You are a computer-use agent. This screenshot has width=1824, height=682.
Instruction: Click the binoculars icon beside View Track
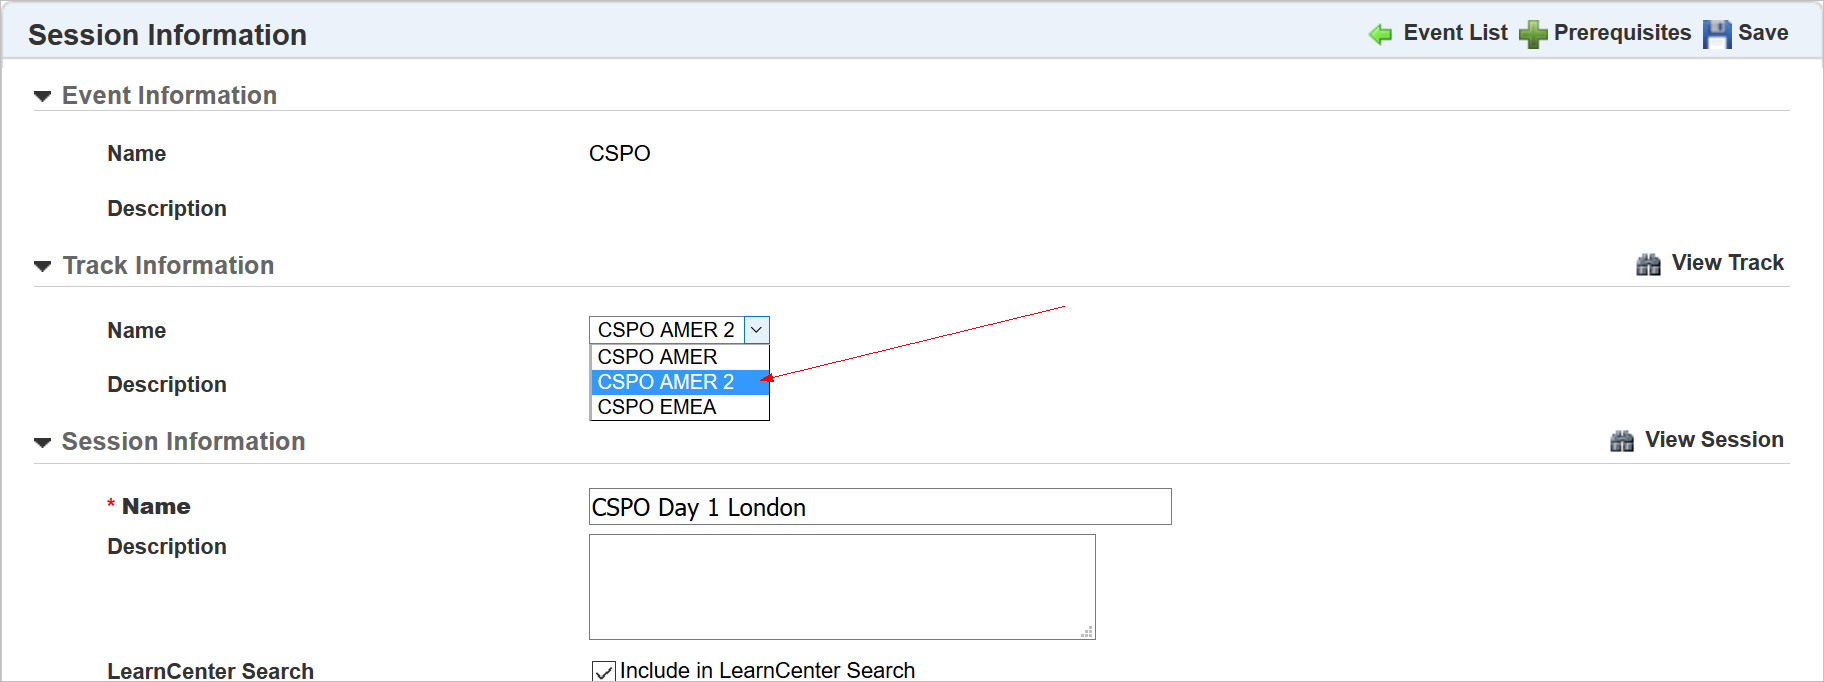pos(1648,264)
